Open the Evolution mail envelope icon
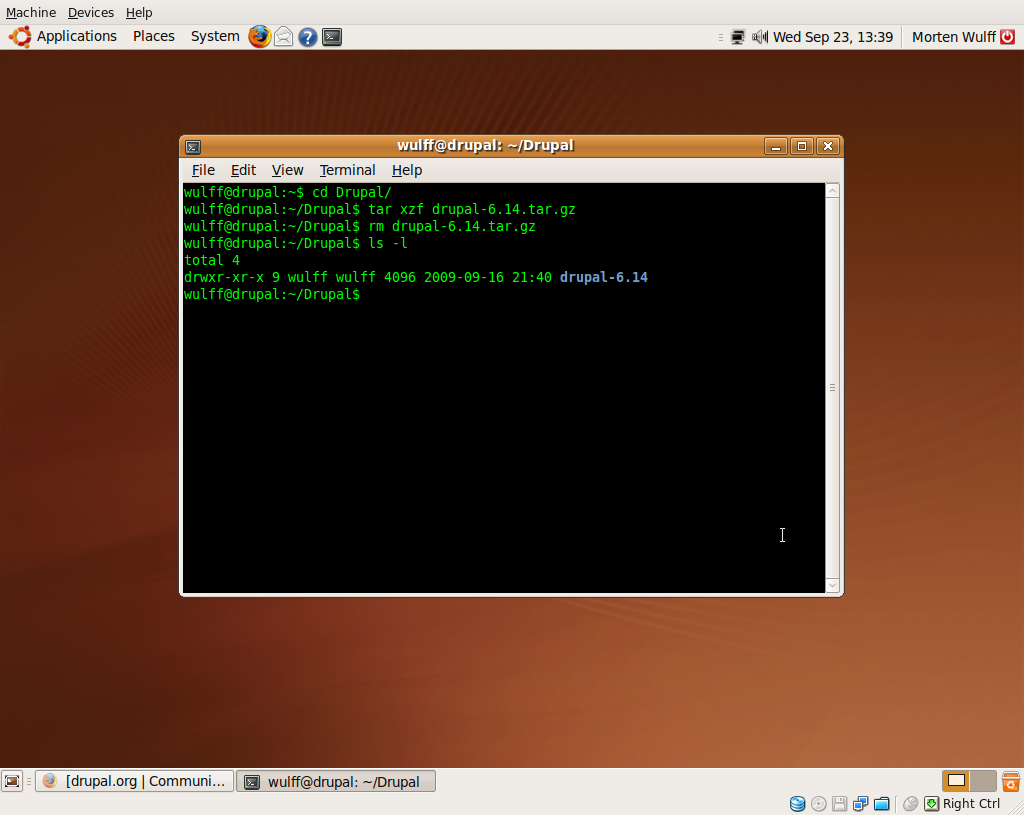The width and height of the screenshot is (1024, 815). [283, 37]
